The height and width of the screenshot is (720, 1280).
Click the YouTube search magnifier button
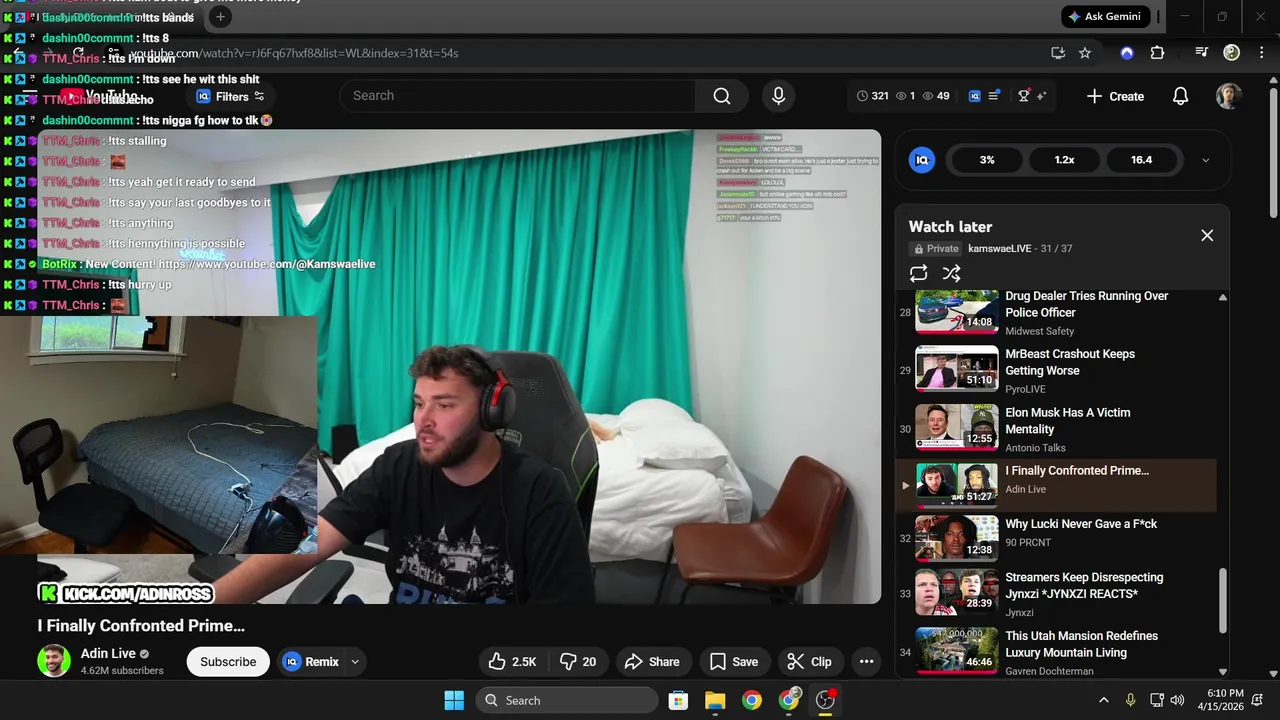722,96
